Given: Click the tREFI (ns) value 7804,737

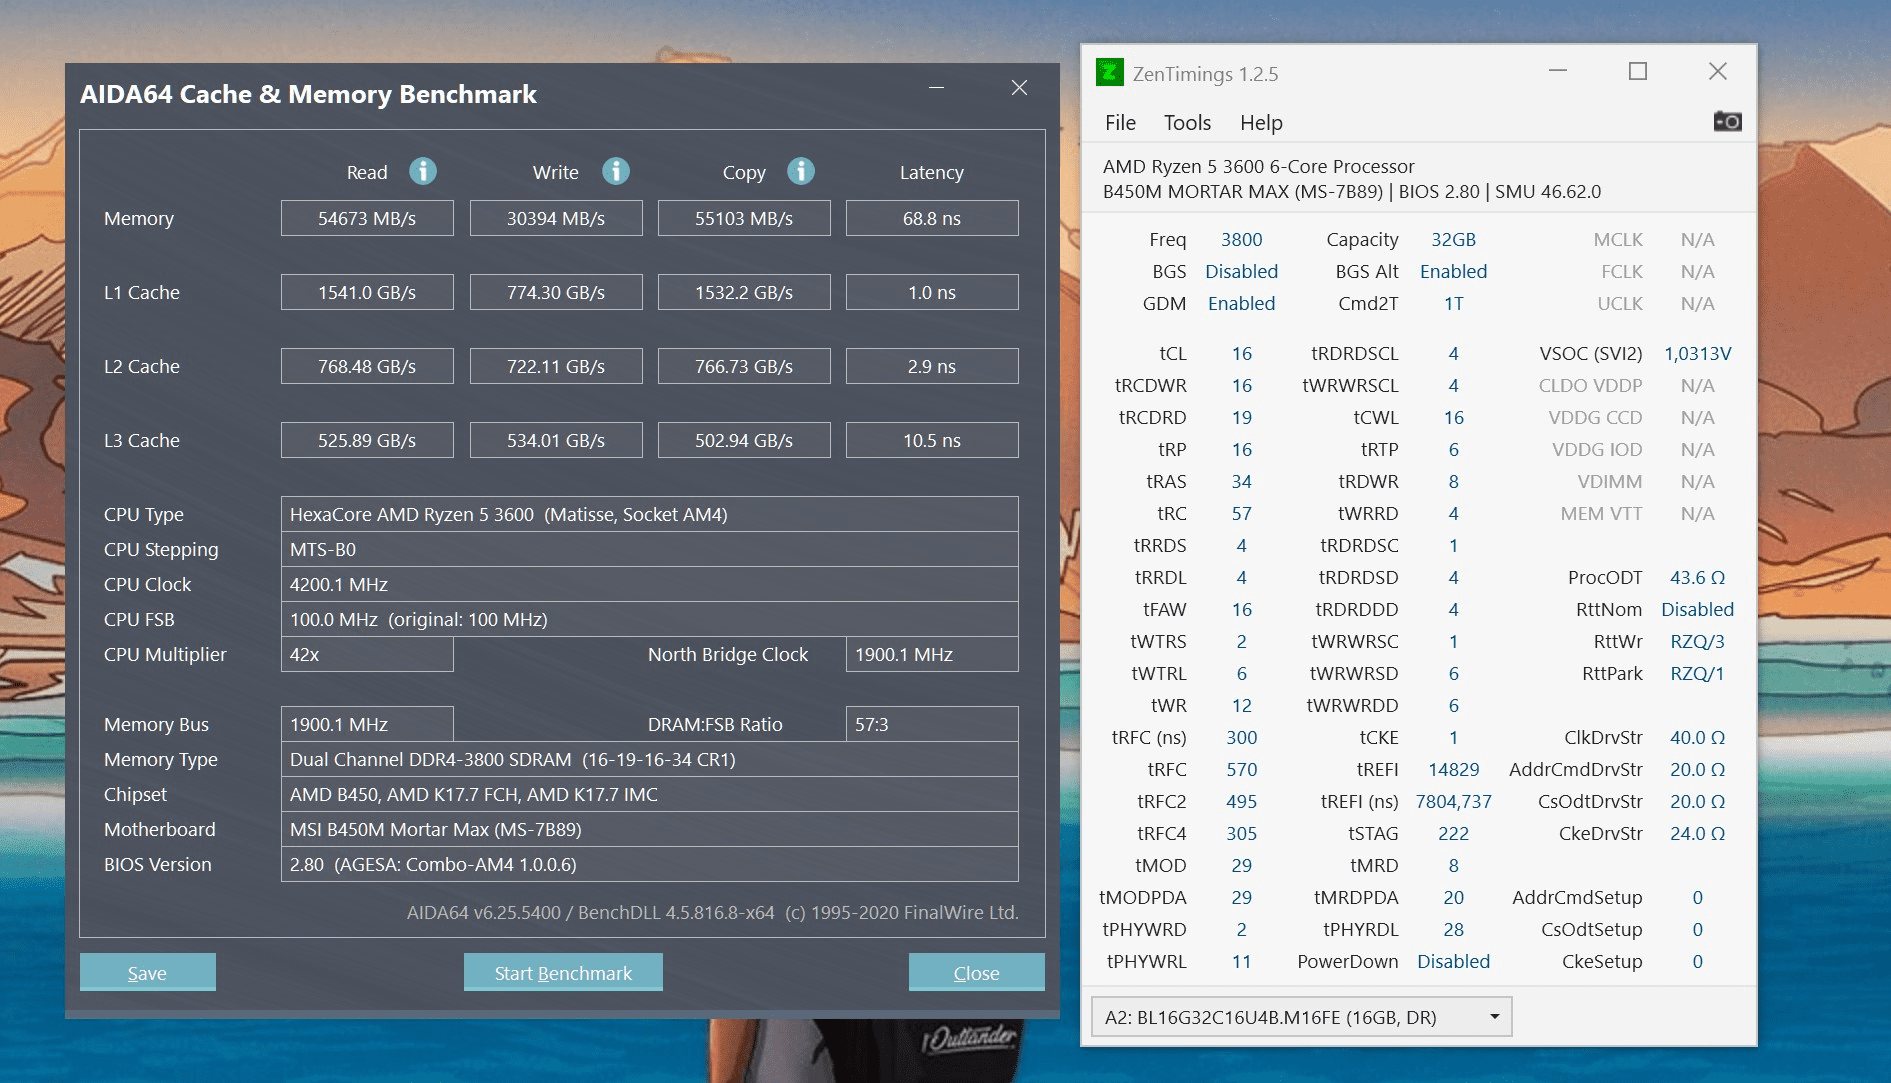Looking at the screenshot, I should (x=1453, y=801).
